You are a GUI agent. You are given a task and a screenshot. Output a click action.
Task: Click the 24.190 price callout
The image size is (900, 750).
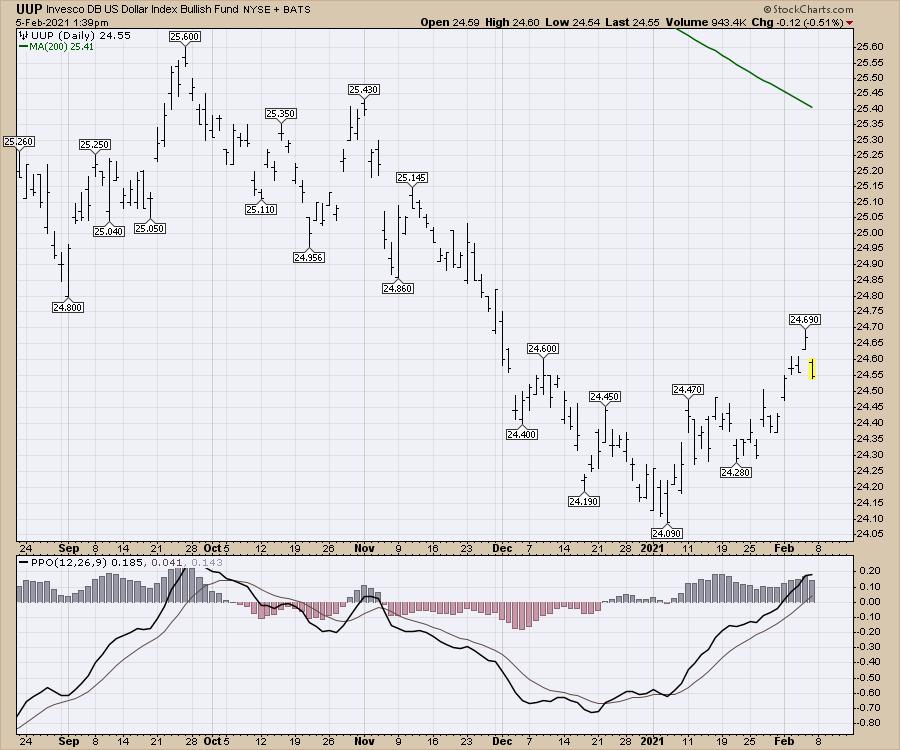point(583,500)
